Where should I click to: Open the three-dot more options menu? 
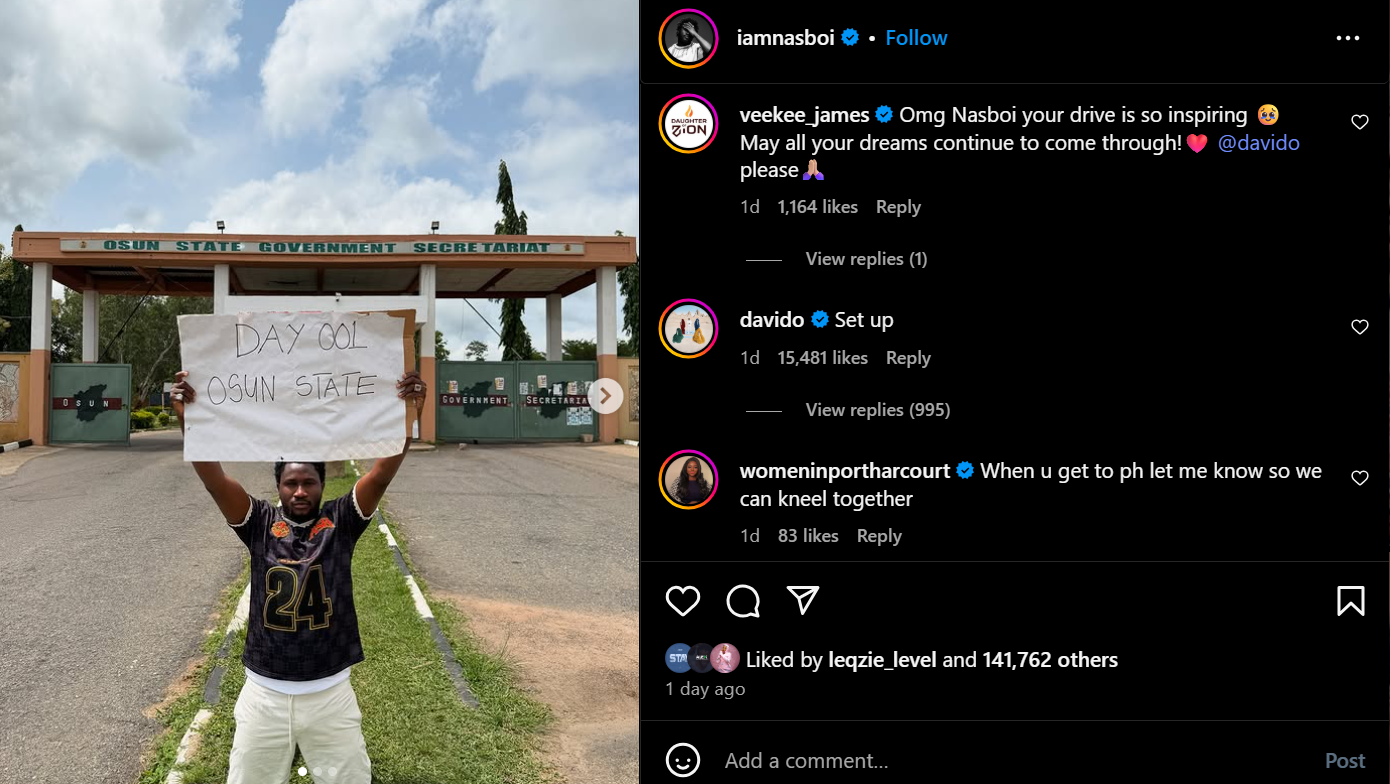1348,38
